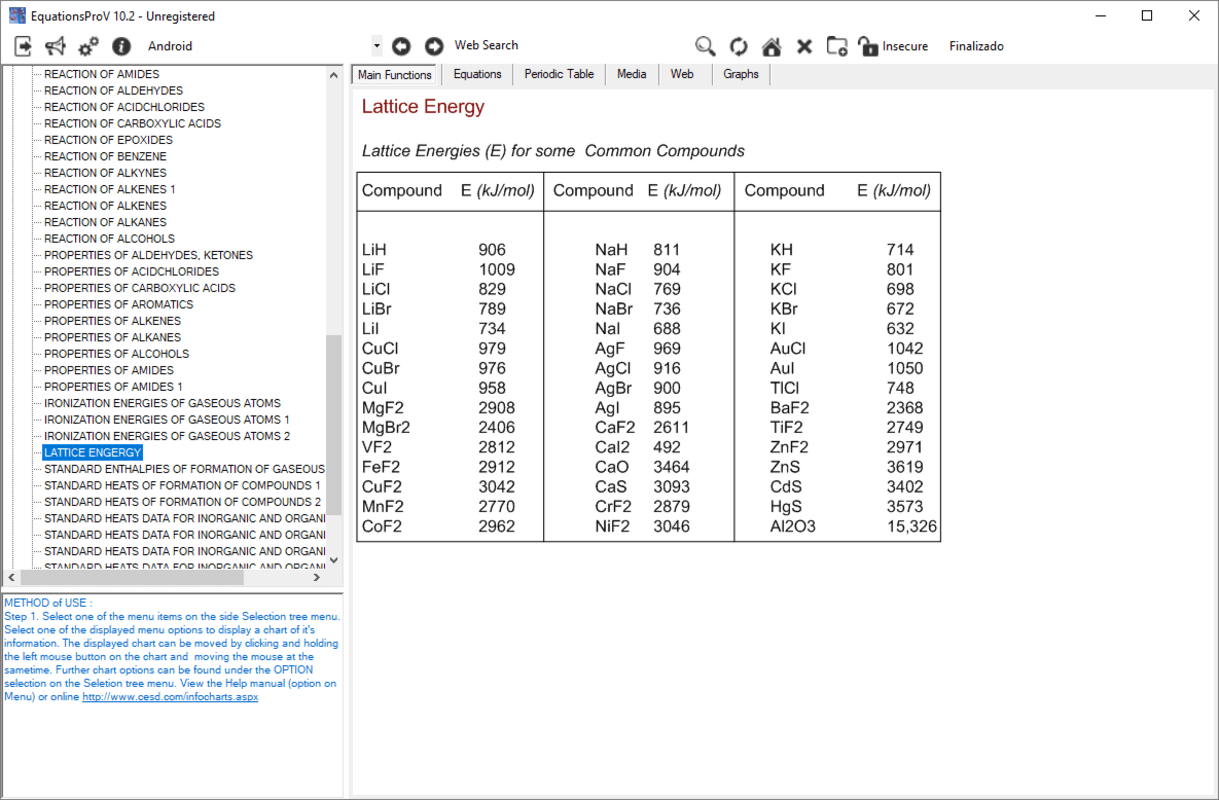
Task: Switch to the Equations tab
Action: tap(477, 74)
